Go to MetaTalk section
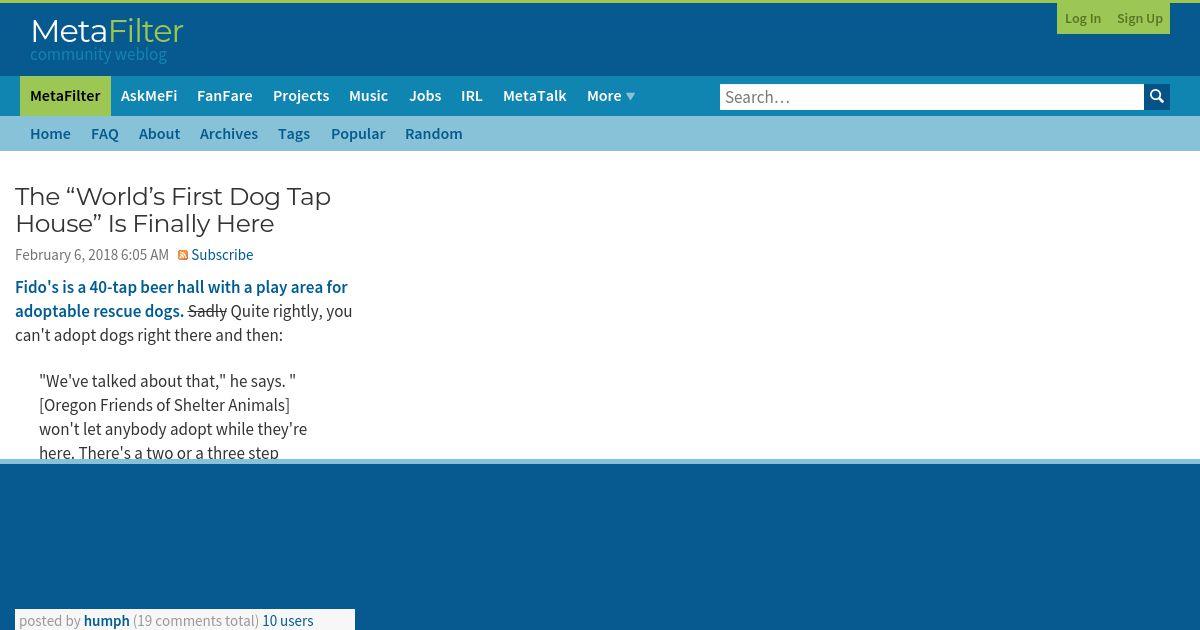 534,96
